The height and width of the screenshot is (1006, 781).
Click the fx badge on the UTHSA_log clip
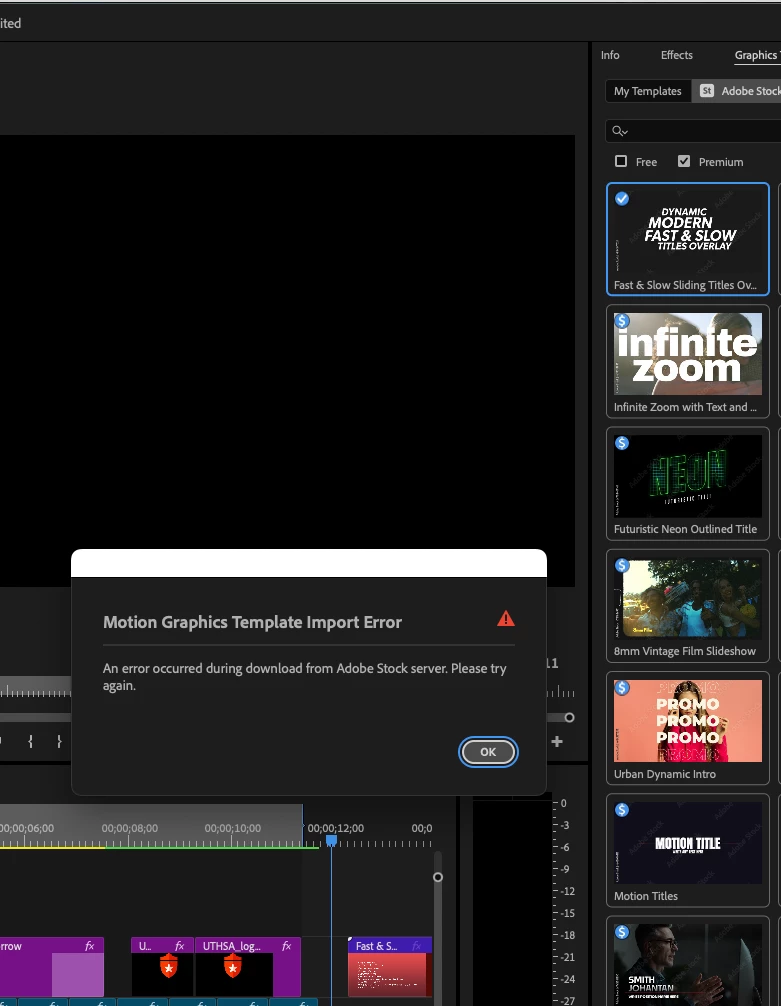[x=286, y=946]
